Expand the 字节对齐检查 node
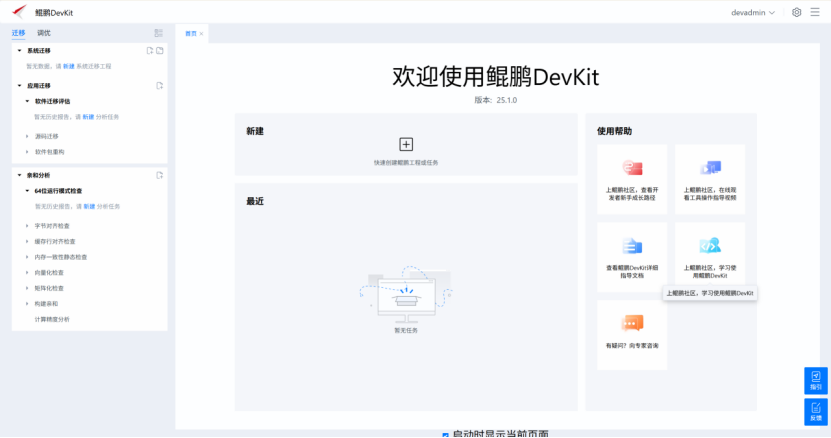Image resolution: width=831 pixels, height=438 pixels. 28,226
